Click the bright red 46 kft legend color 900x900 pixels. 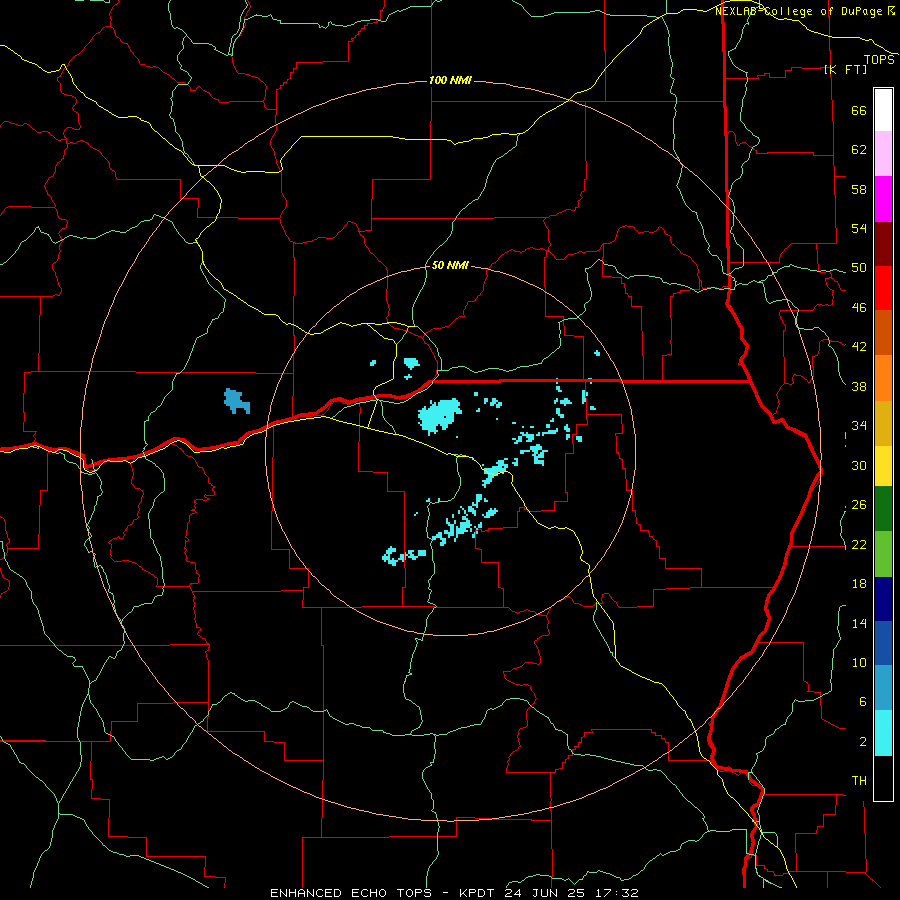pos(883,288)
